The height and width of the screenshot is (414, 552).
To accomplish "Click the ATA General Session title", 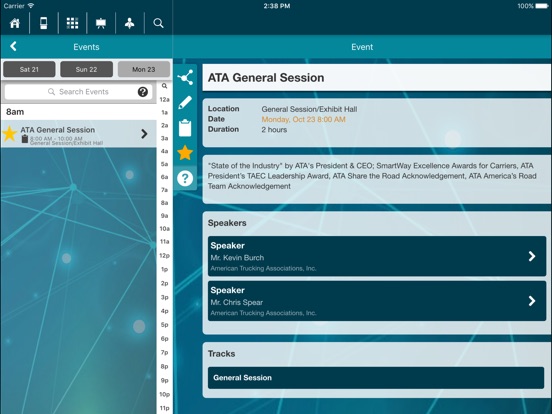I will (266, 78).
